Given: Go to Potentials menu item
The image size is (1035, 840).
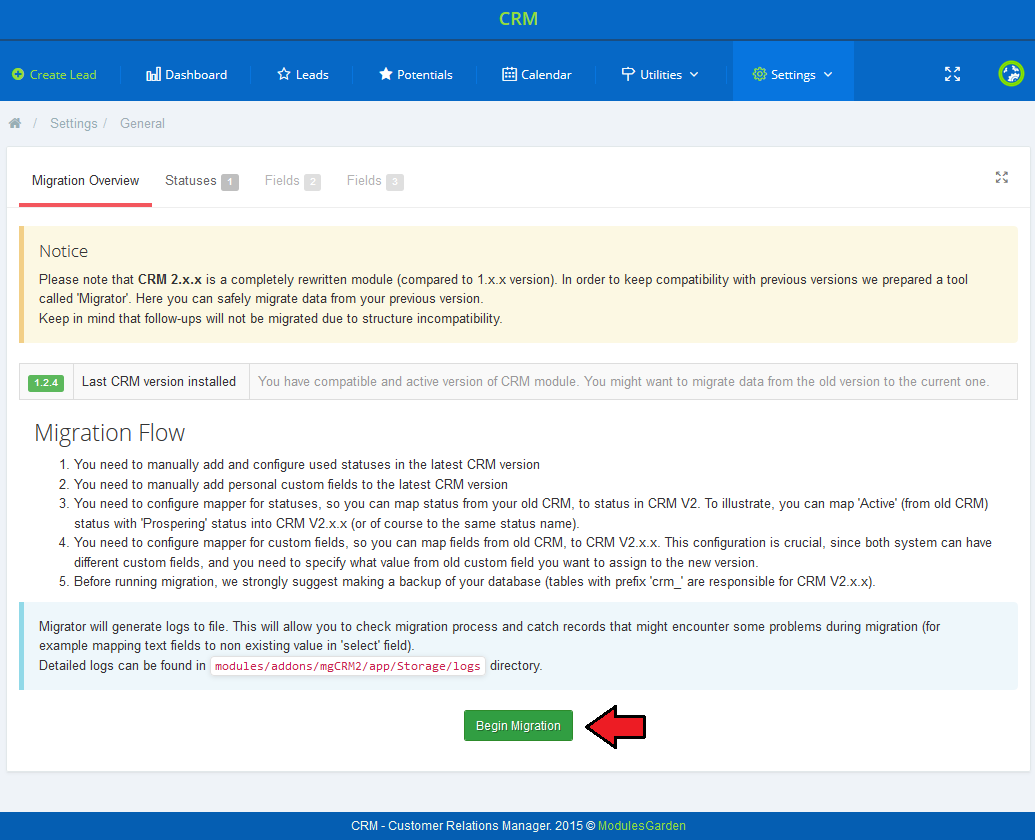Looking at the screenshot, I should (x=415, y=75).
